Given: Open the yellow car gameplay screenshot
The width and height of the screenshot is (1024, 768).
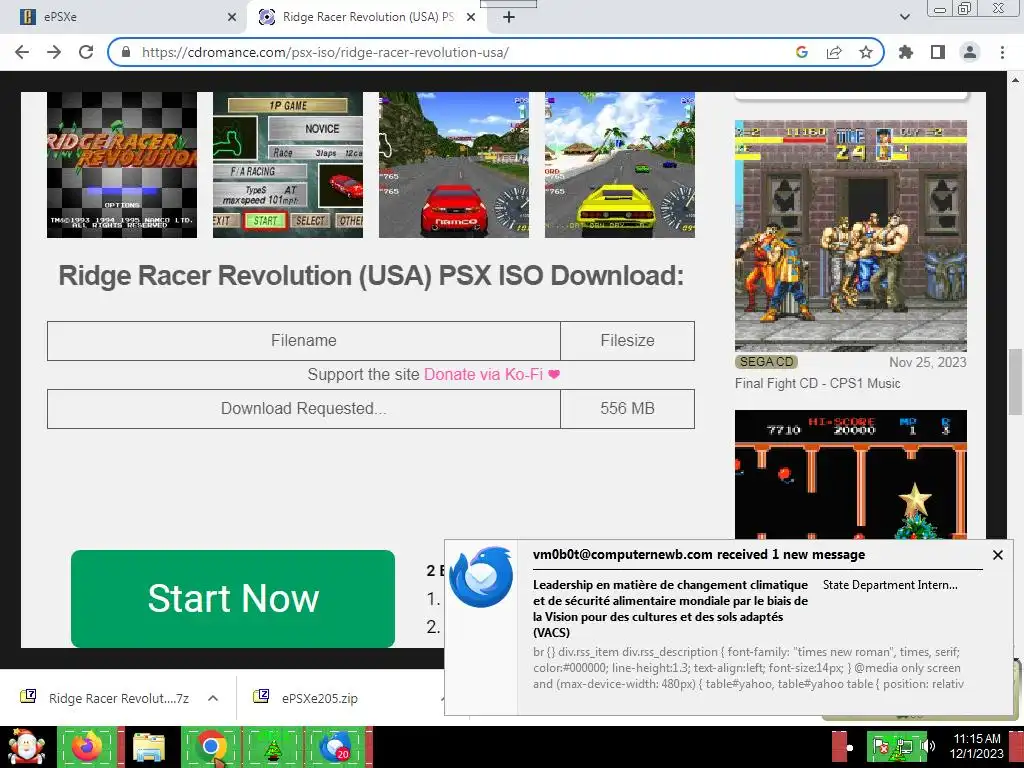Looking at the screenshot, I should point(620,165).
